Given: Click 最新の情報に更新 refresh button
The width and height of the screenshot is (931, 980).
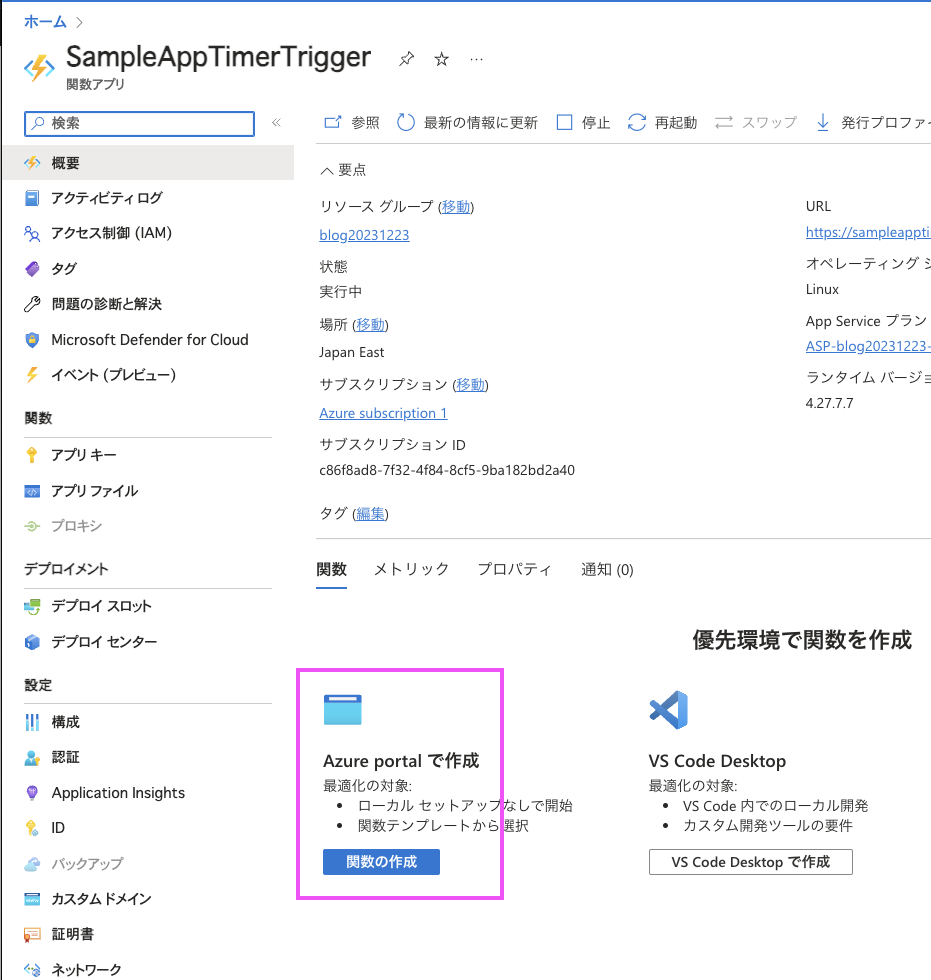Looking at the screenshot, I should pos(467,122).
